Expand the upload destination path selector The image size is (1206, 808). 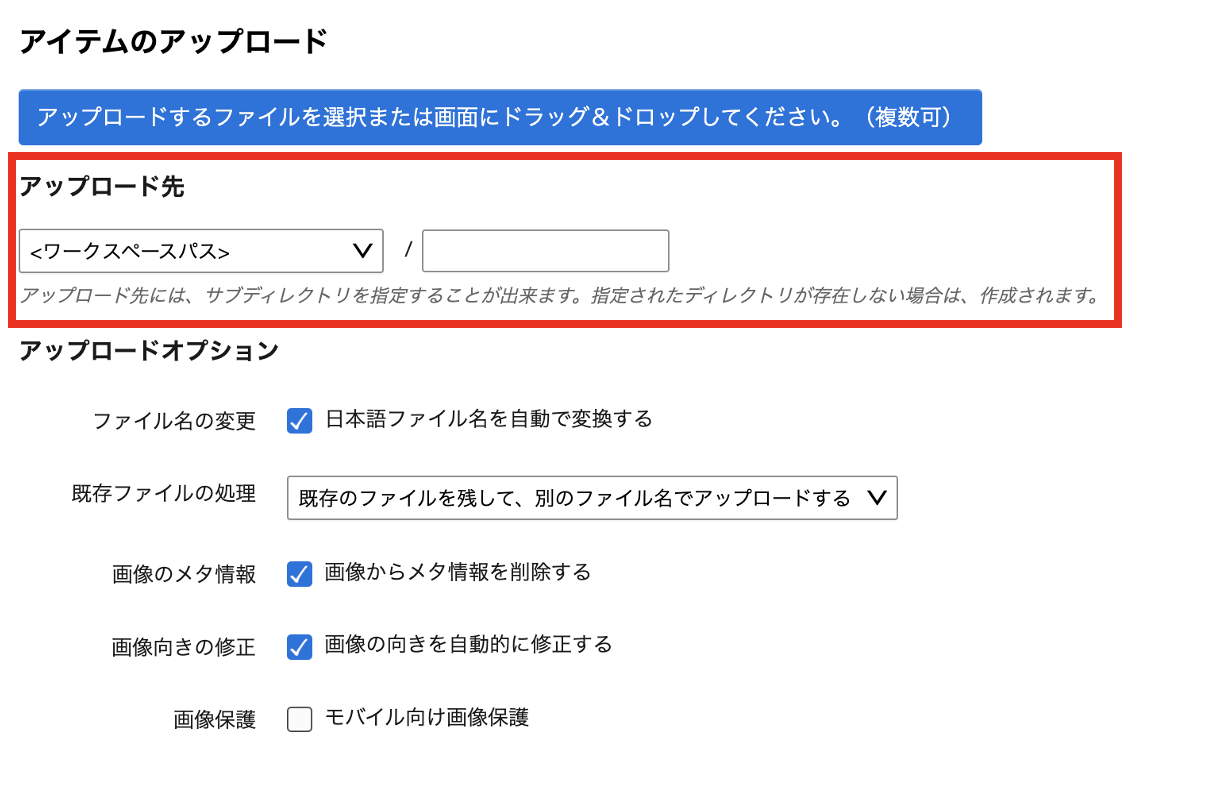[200, 251]
